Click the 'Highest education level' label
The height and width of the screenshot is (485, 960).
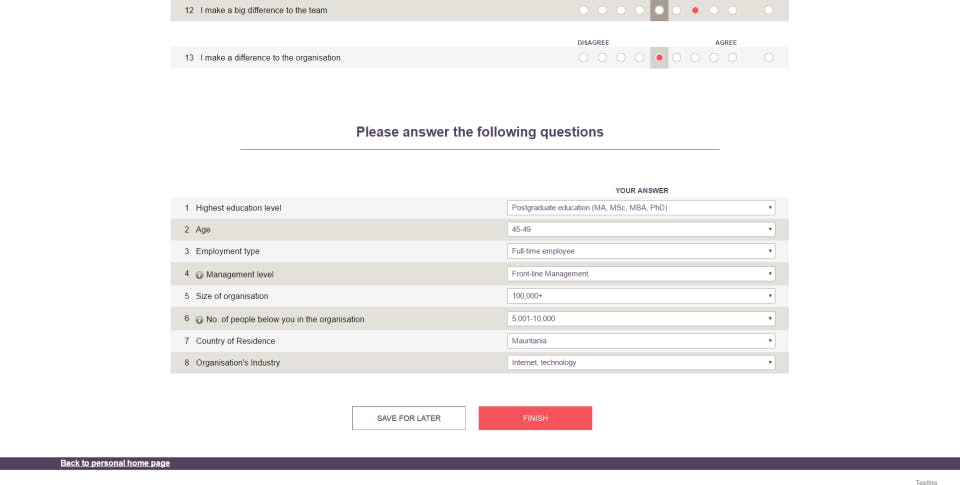[238, 208]
